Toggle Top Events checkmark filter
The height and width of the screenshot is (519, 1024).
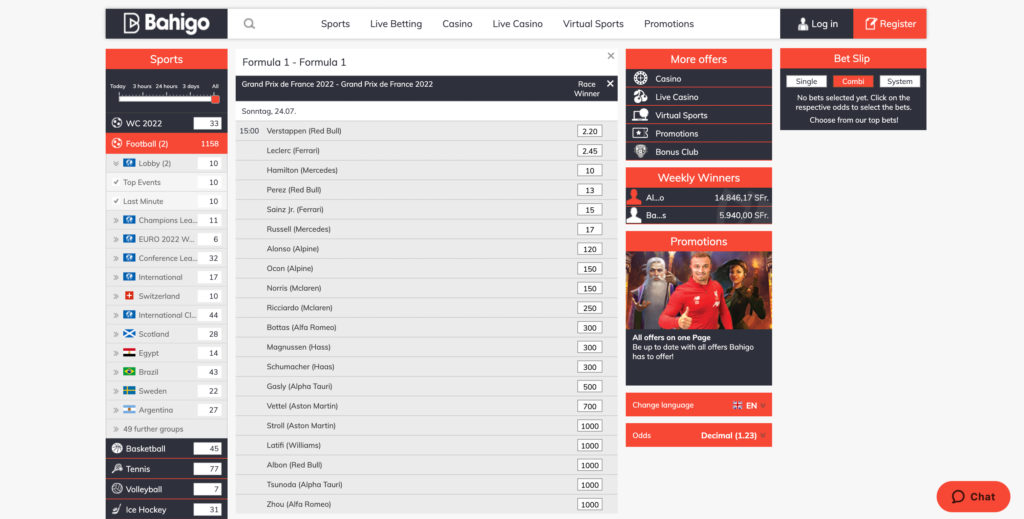116,182
